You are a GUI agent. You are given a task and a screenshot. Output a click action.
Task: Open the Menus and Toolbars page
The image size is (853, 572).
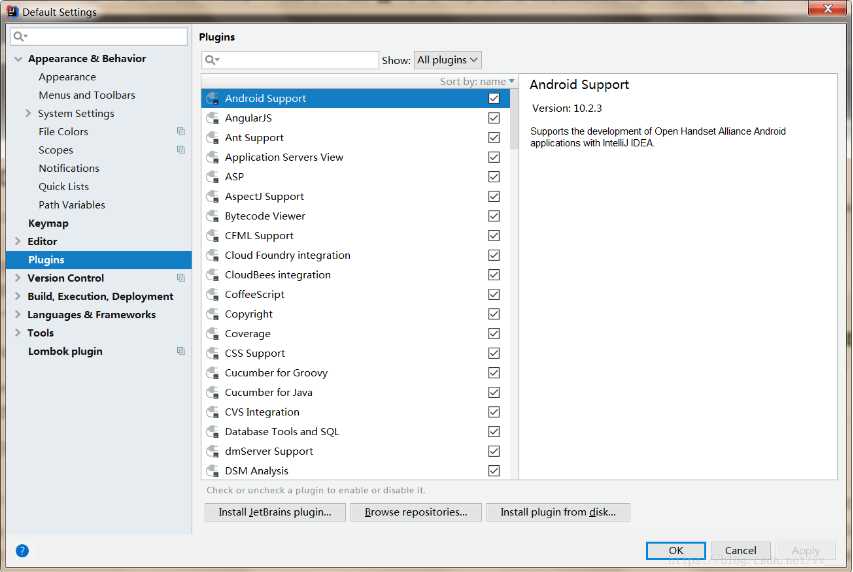(x=86, y=95)
